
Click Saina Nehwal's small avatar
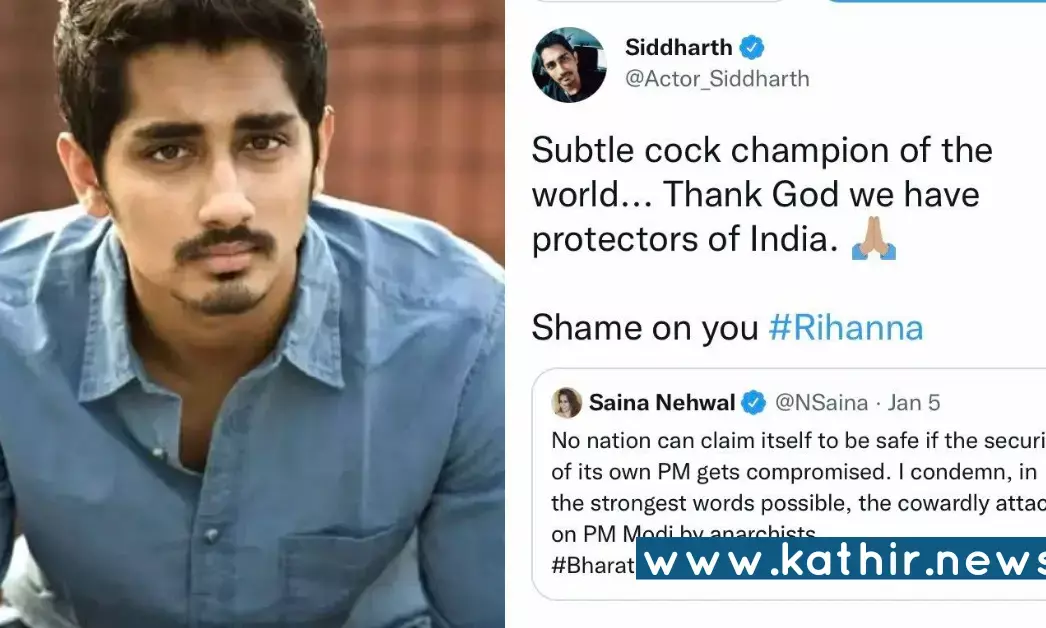coord(566,403)
